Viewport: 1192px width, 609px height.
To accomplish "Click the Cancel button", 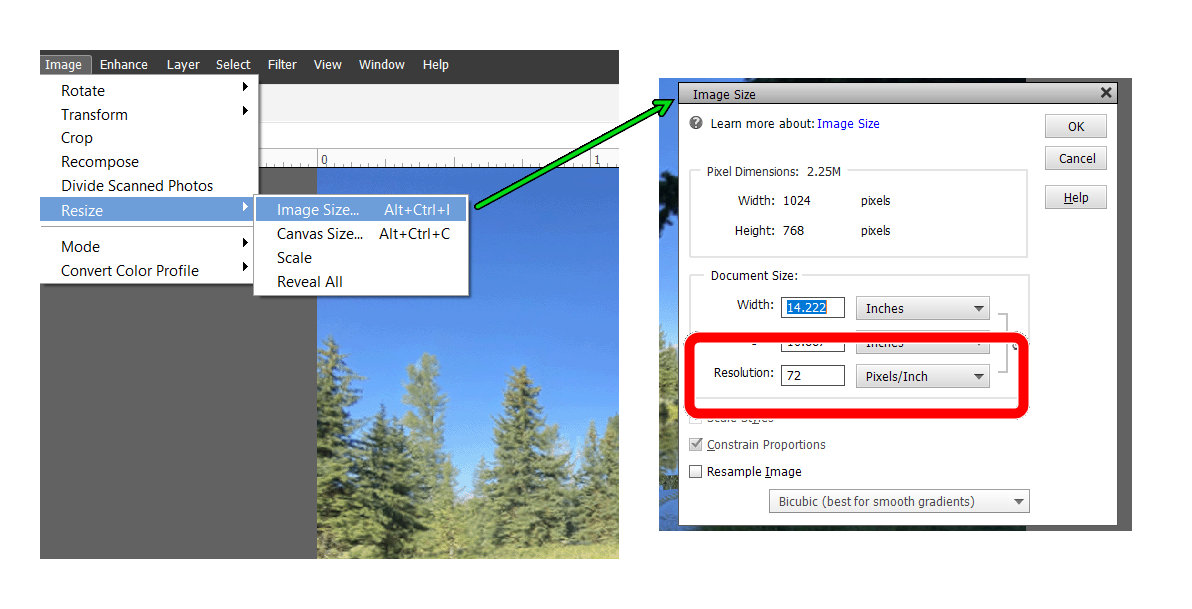I will pos(1075,158).
